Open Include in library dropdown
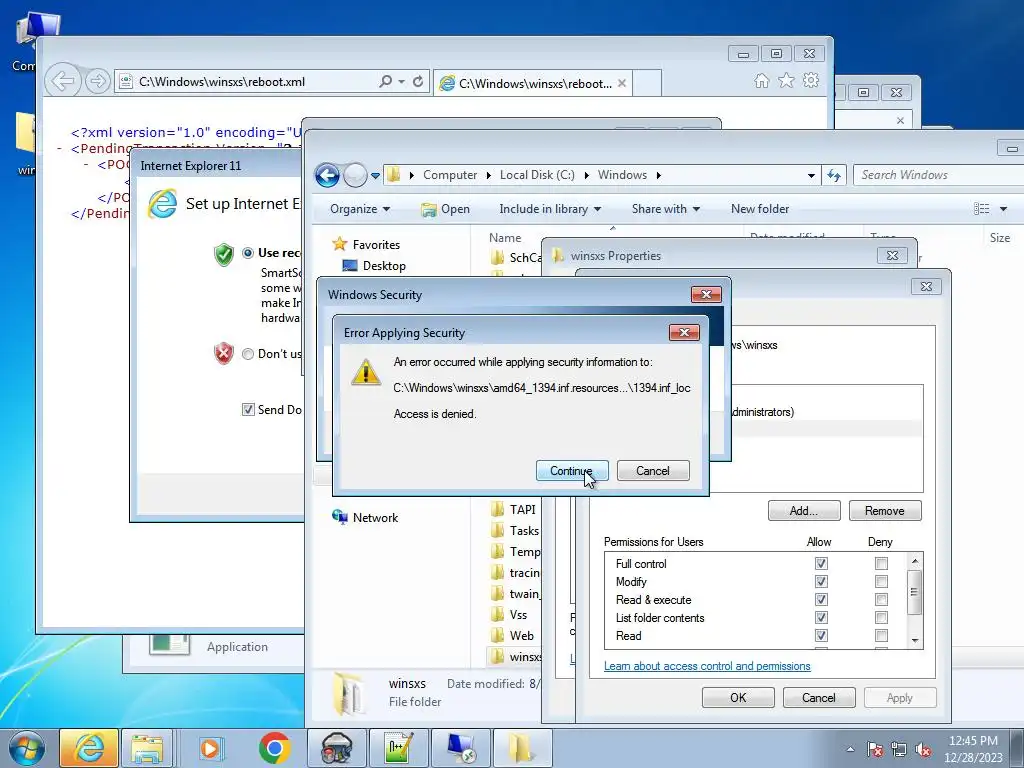1024x768 pixels. (x=550, y=209)
